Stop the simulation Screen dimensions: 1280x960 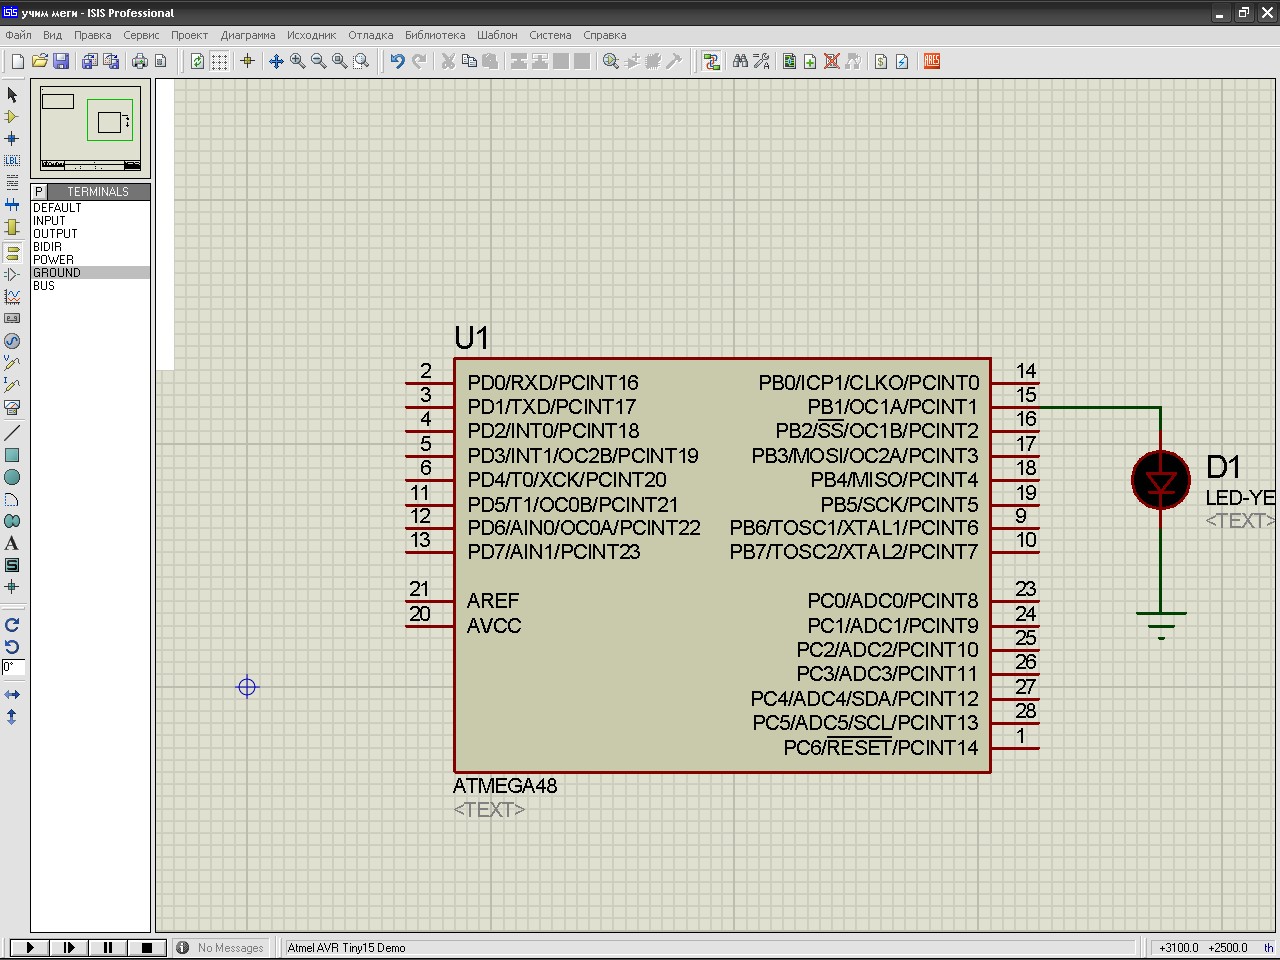147,947
